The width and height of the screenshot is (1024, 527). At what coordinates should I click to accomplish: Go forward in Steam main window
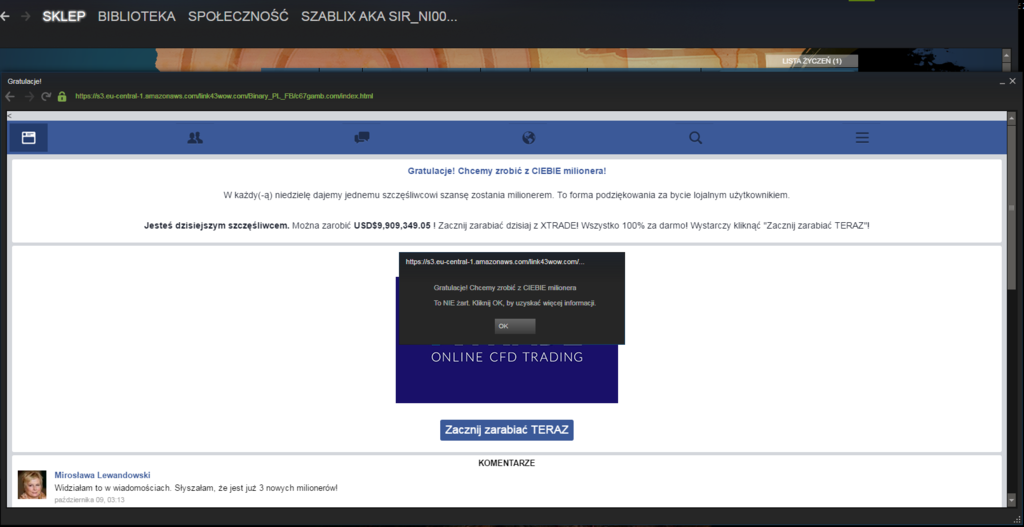pyautogui.click(x=25, y=16)
